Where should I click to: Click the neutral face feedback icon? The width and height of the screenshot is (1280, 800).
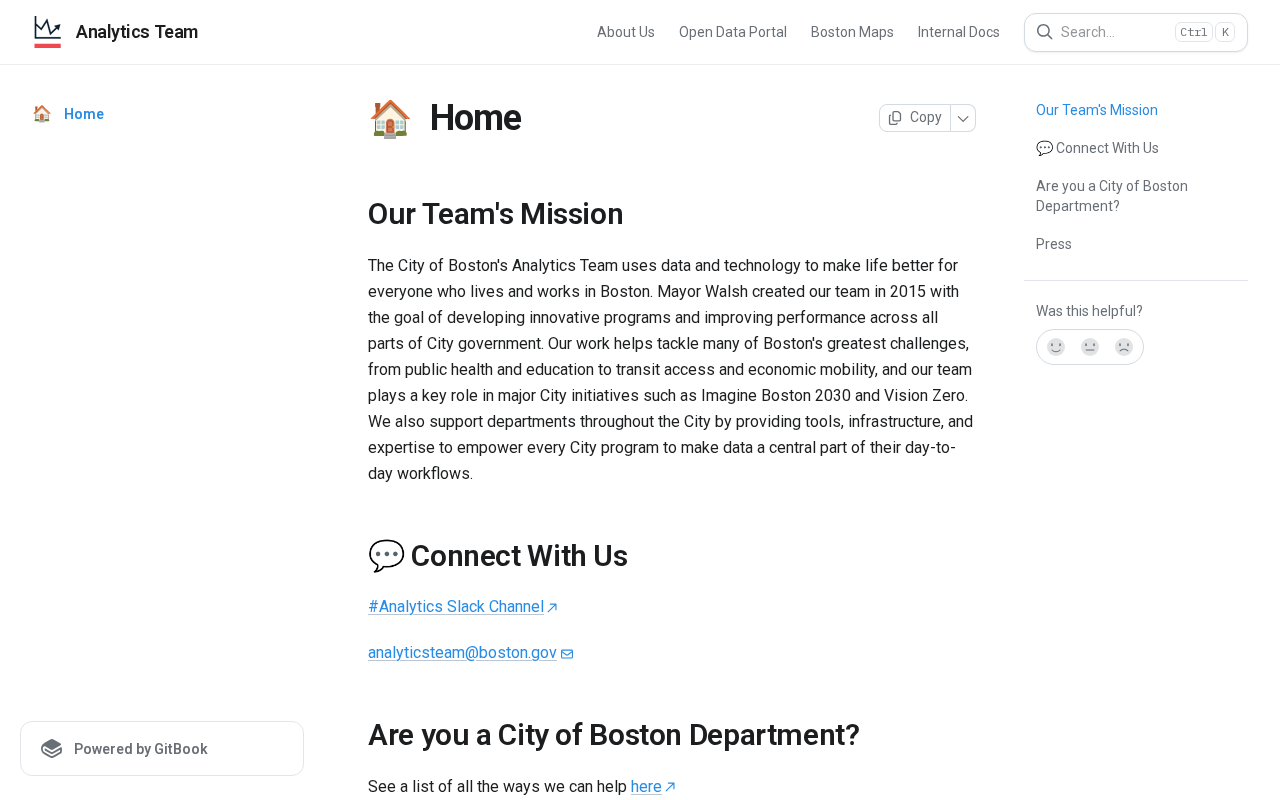1090,347
